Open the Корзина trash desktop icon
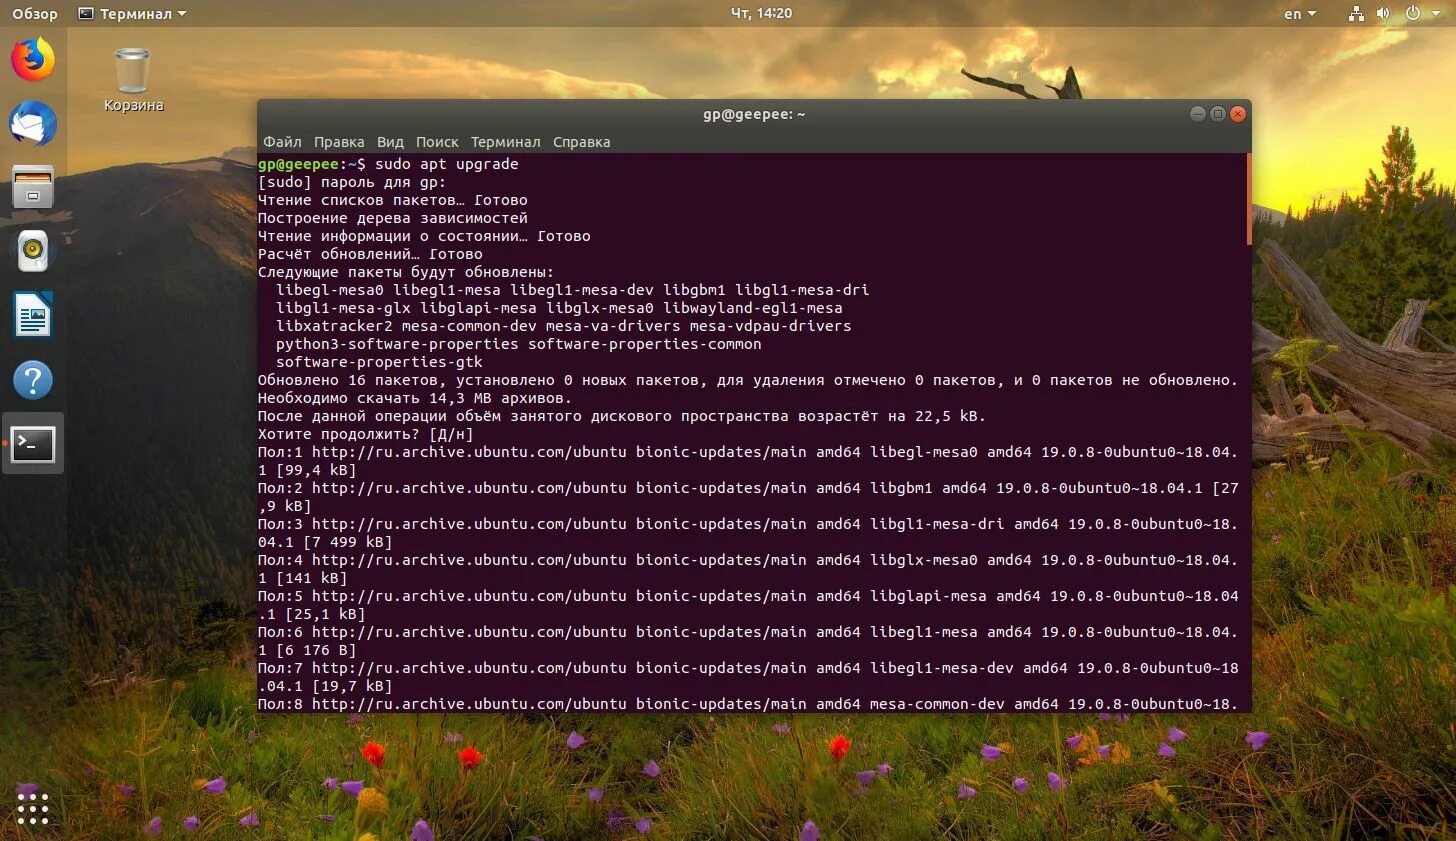The width and height of the screenshot is (1456, 841). (133, 80)
